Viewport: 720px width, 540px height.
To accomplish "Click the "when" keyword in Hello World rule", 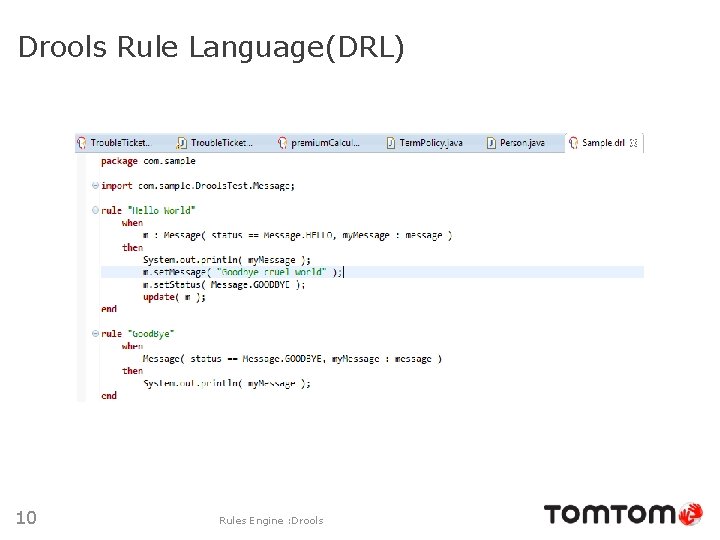I will (132, 223).
